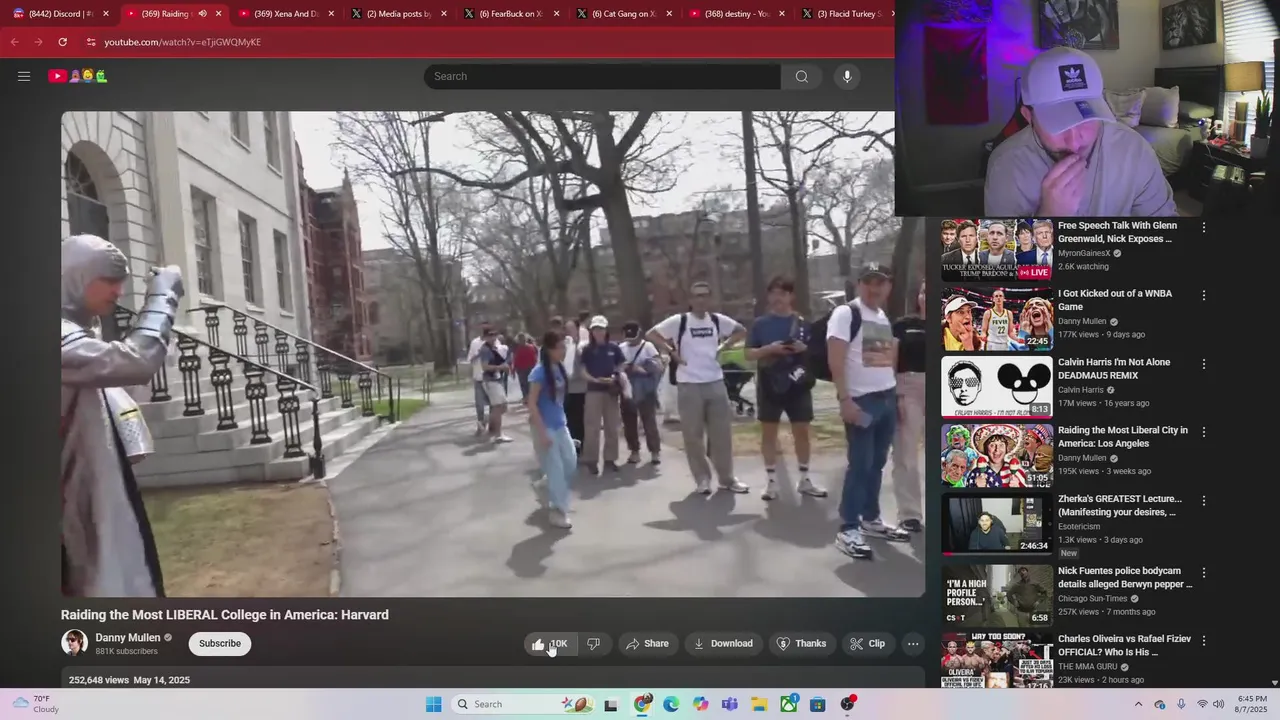The height and width of the screenshot is (720, 1280).
Task: Open weather widget showing 70°F
Action: 36,704
